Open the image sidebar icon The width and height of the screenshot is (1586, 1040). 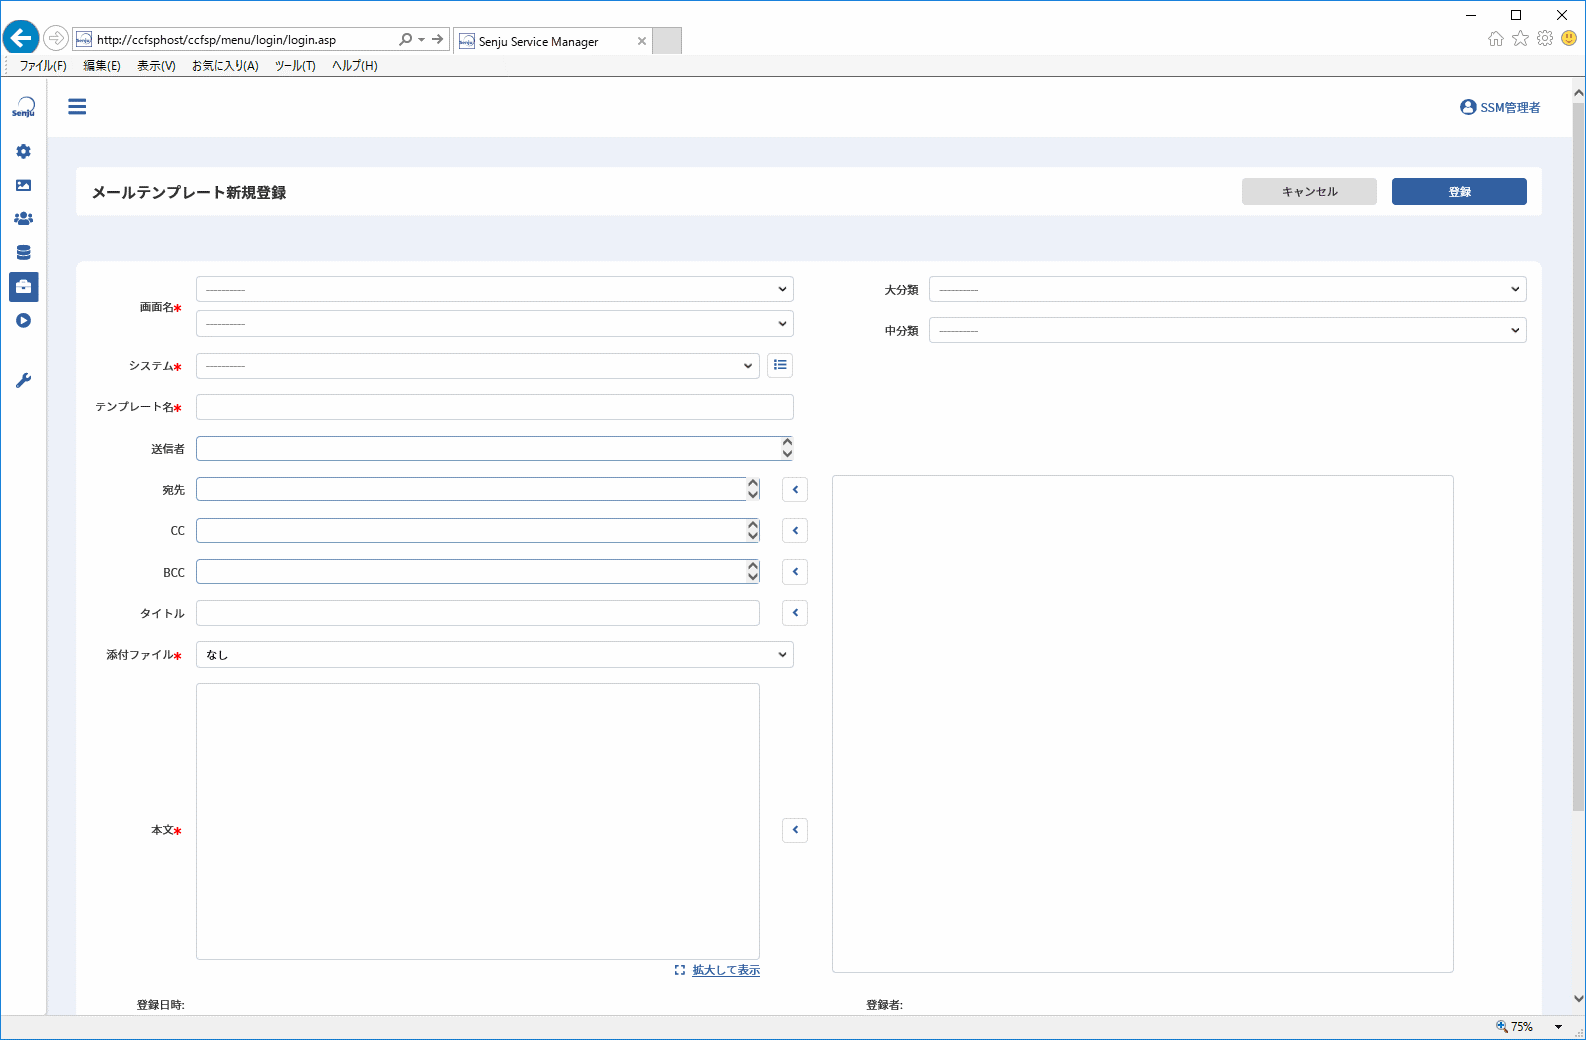pyautogui.click(x=23, y=185)
